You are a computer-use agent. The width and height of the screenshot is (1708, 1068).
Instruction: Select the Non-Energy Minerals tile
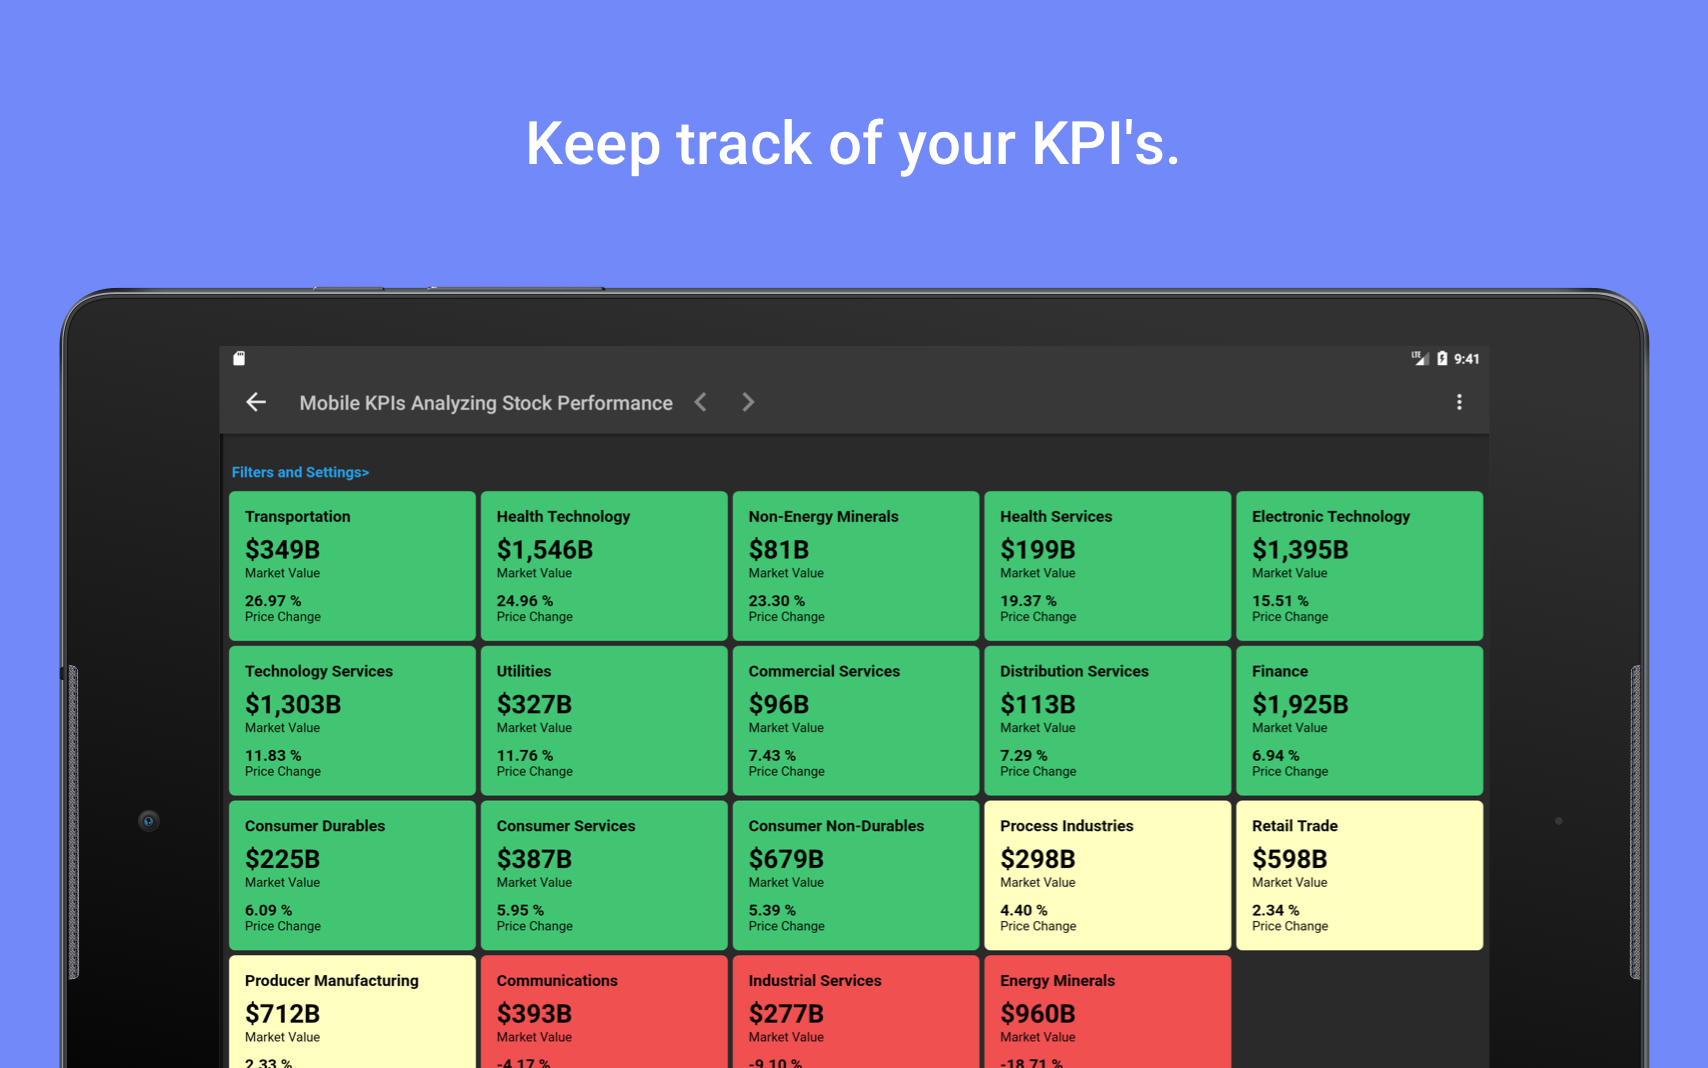(x=856, y=566)
